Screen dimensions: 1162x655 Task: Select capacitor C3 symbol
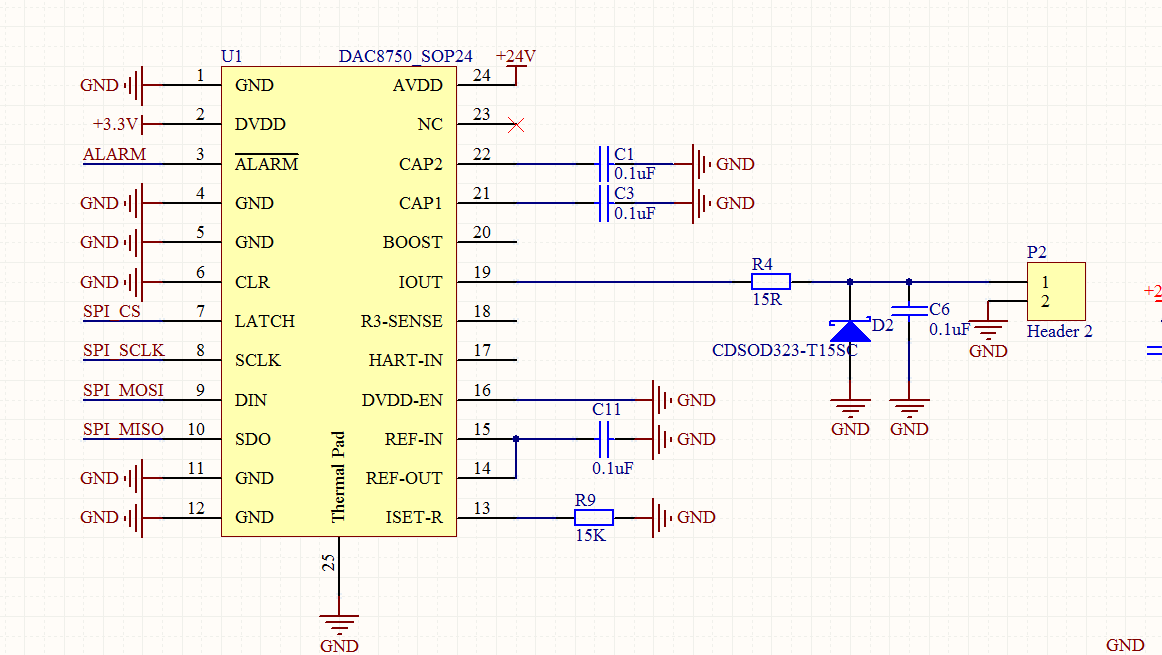point(603,203)
